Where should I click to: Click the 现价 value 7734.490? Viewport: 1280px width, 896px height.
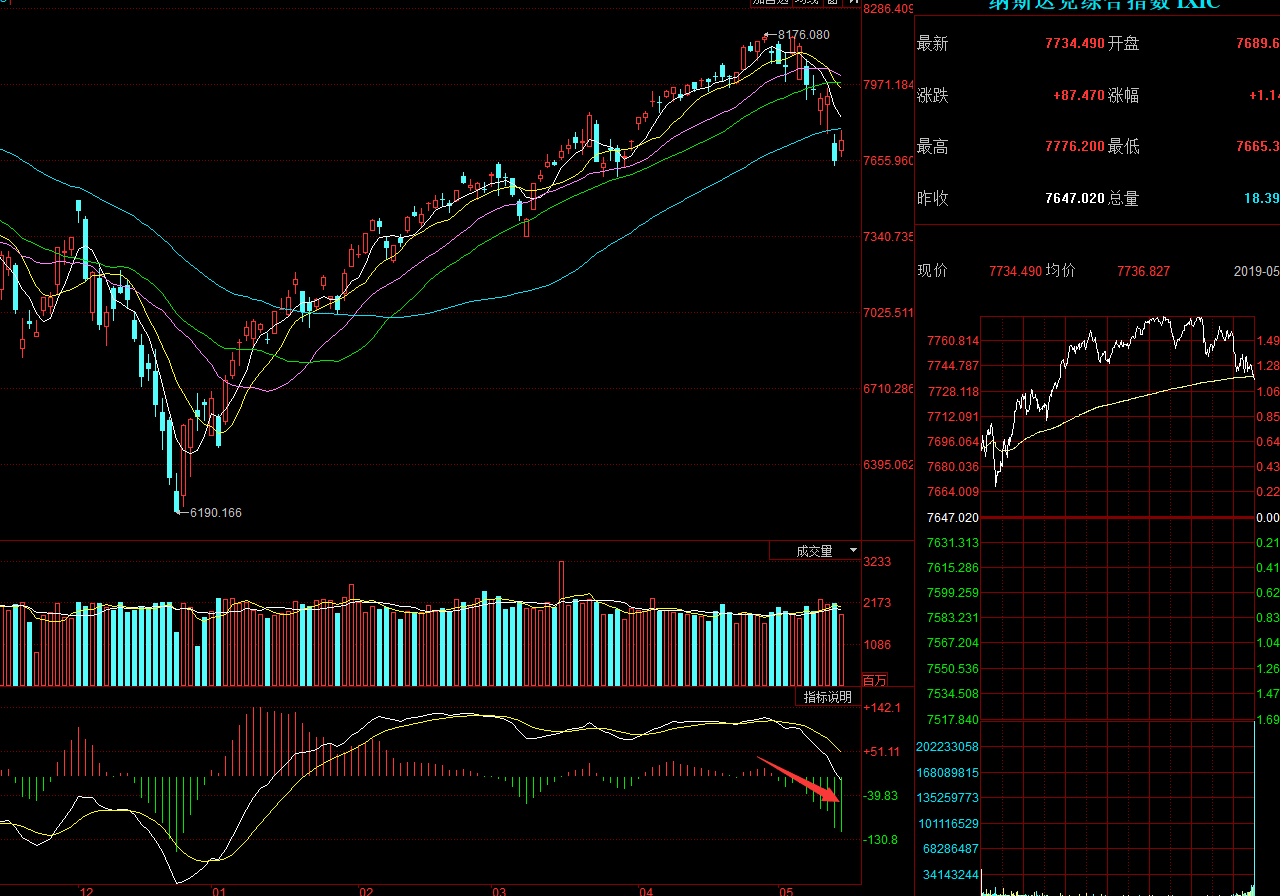pyautogui.click(x=1016, y=271)
